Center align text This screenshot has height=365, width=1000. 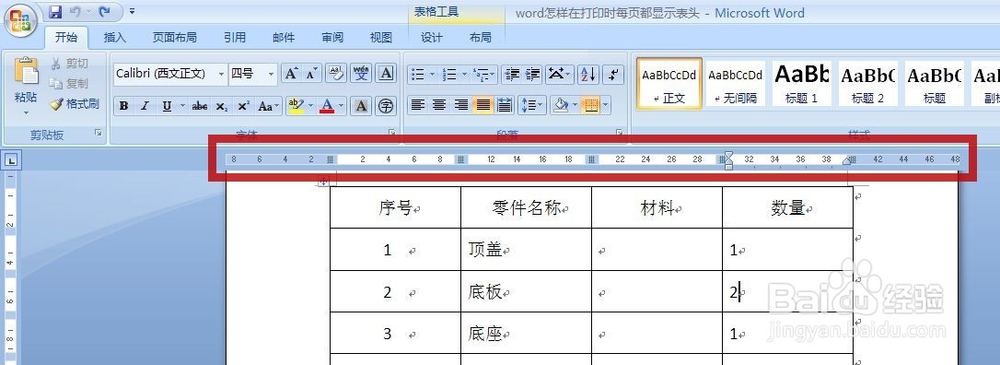click(x=439, y=105)
